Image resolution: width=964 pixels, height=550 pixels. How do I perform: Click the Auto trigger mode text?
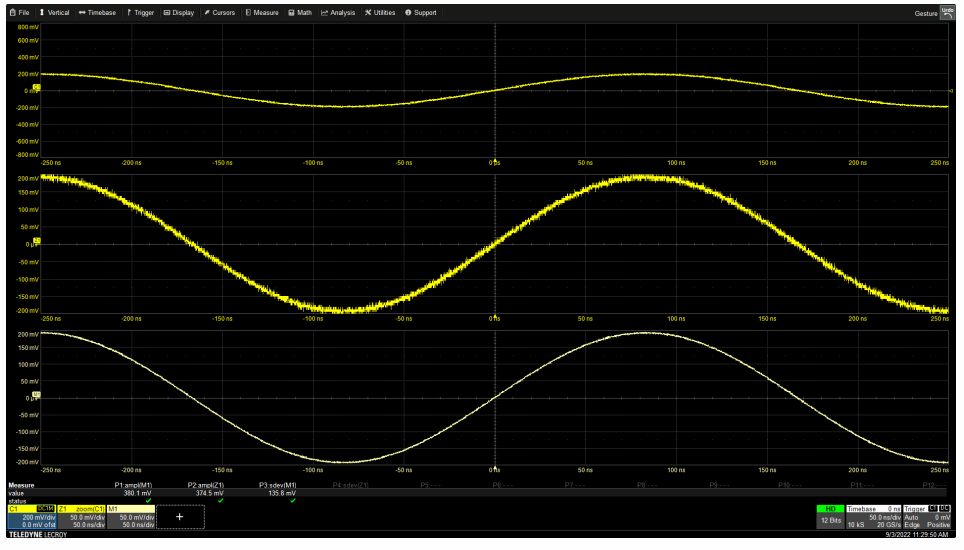(x=911, y=518)
